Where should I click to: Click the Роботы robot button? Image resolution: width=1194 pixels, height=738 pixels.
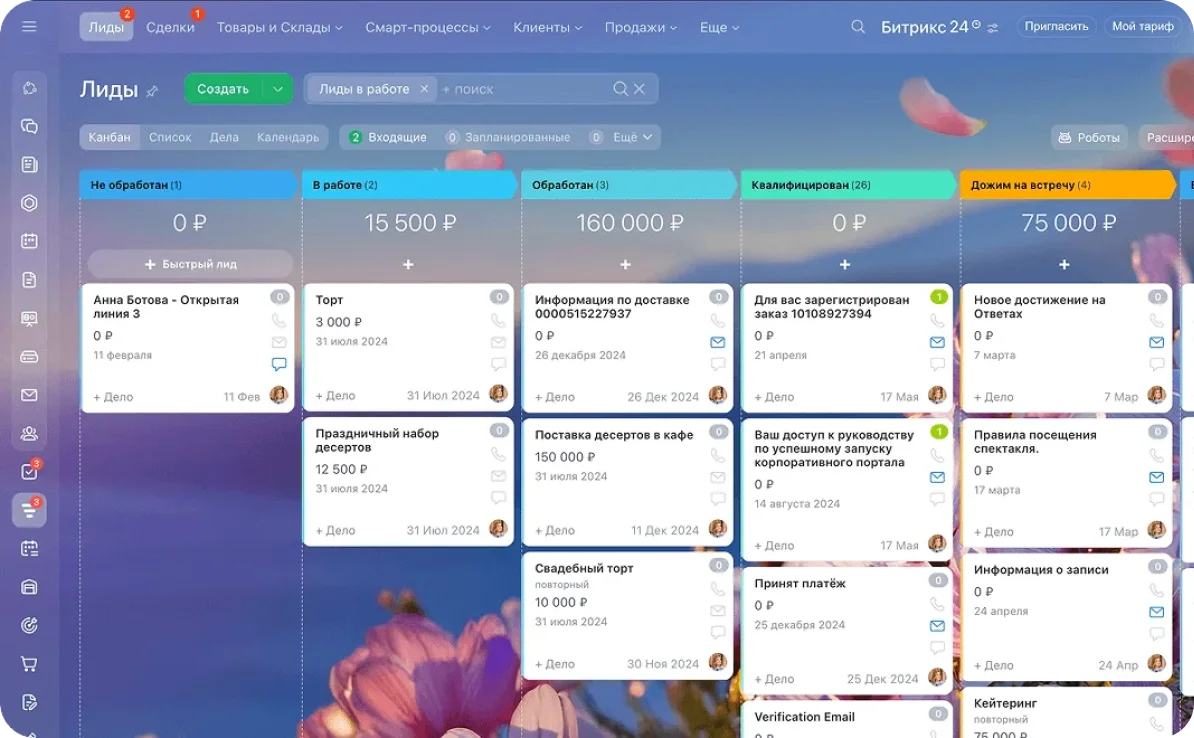pyautogui.click(x=1089, y=138)
